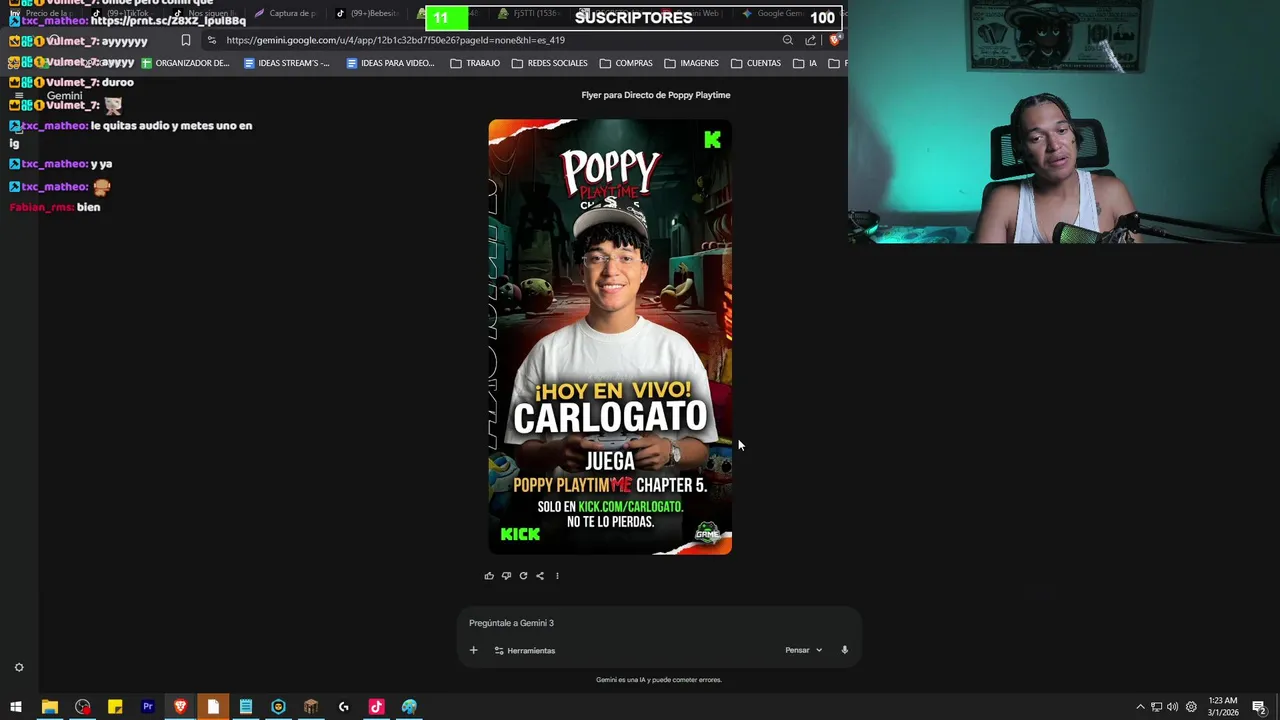This screenshot has width=1280, height=720.
Task: Switch to the Captura de p... browser tab
Action: tap(286, 13)
